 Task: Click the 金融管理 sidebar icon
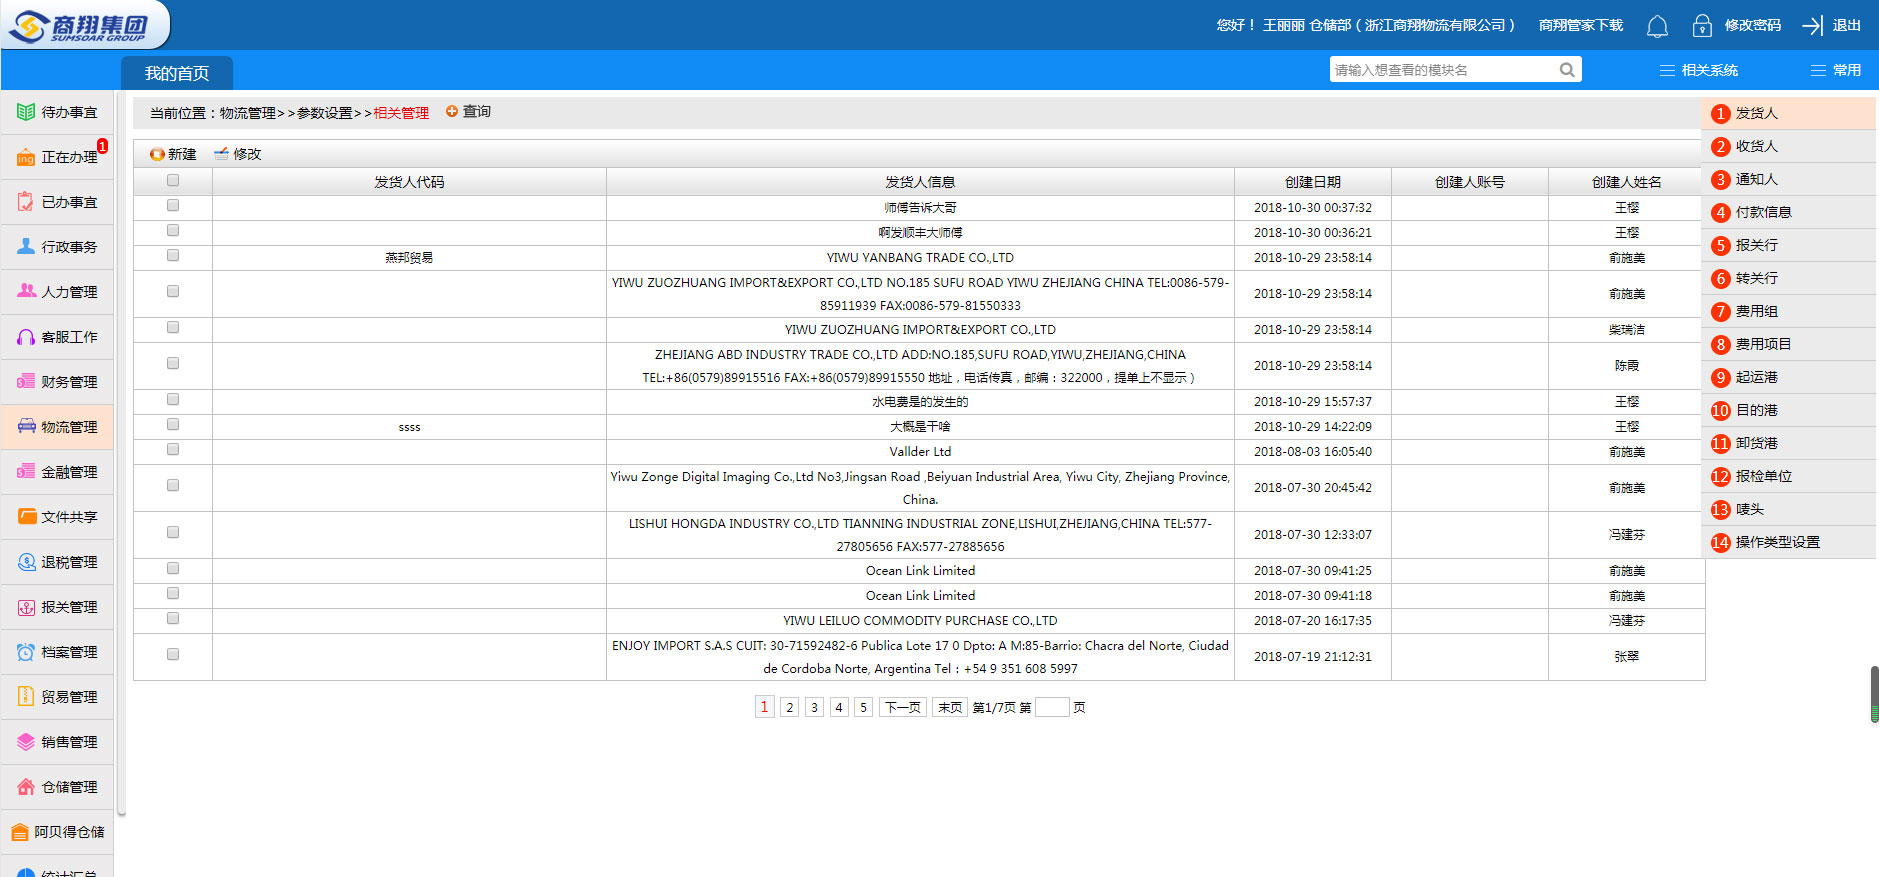[x=26, y=471]
